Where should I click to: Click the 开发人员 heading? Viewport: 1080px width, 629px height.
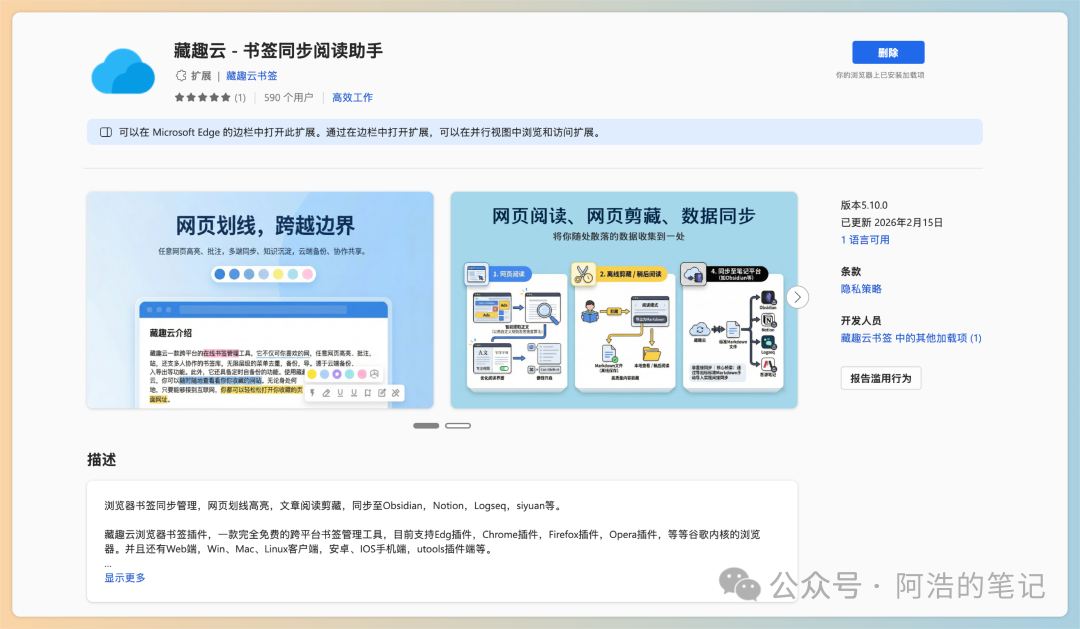(860, 321)
